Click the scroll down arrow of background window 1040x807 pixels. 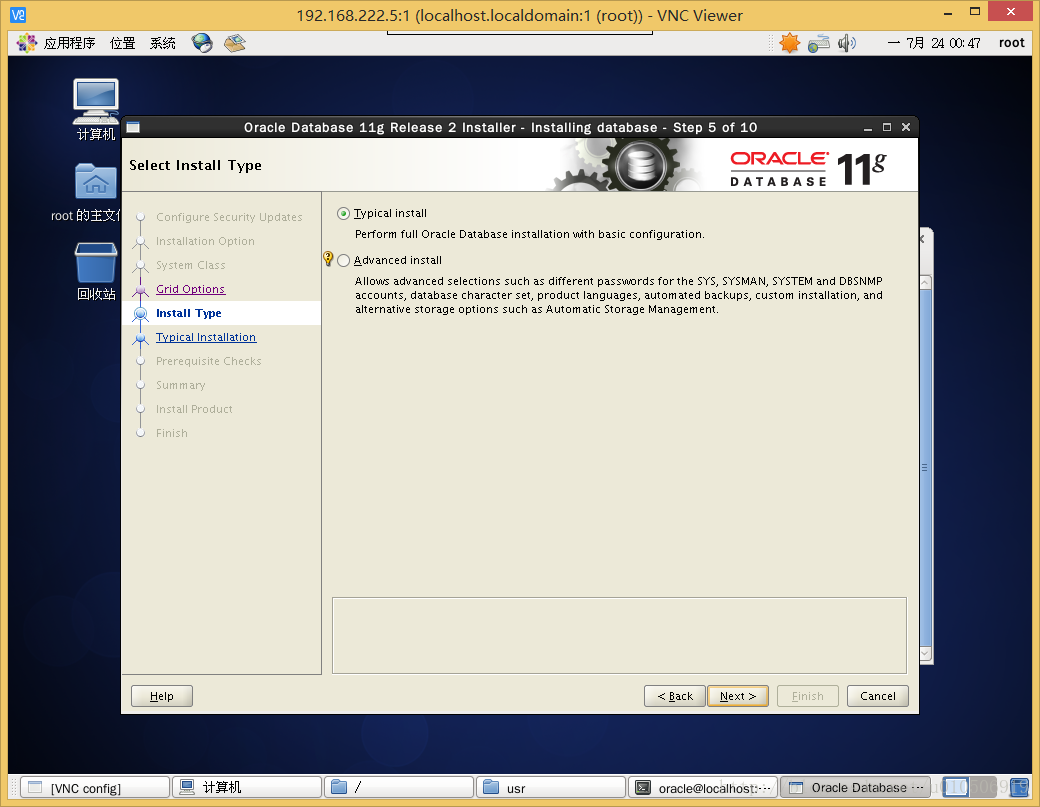(x=925, y=654)
